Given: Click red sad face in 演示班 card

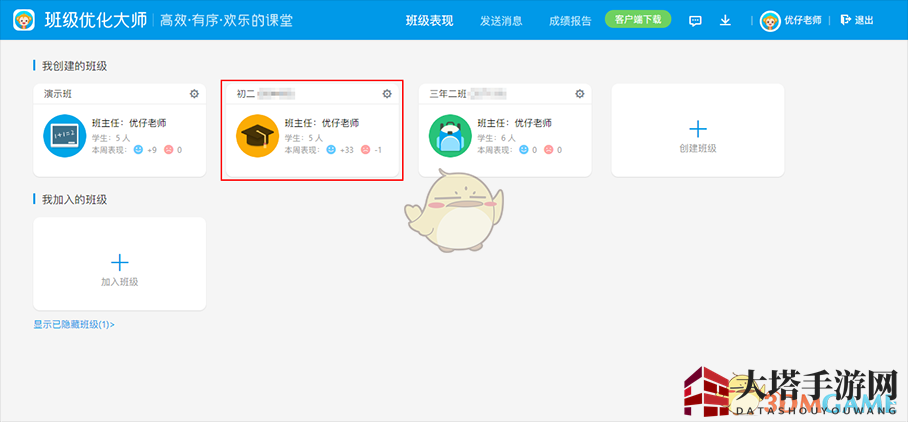Looking at the screenshot, I should [x=168, y=150].
